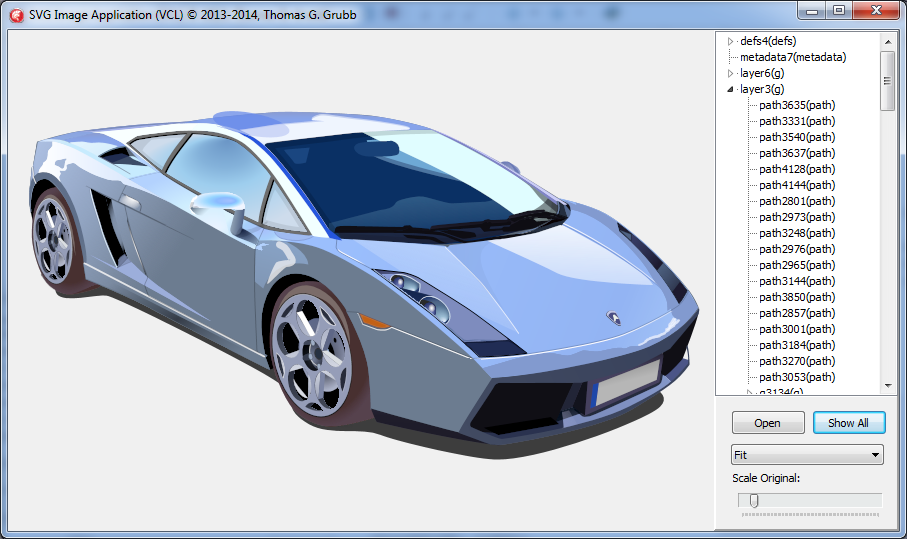Image resolution: width=907 pixels, height=539 pixels.
Task: Maximize the SVG Image Application window
Action: pos(839,10)
